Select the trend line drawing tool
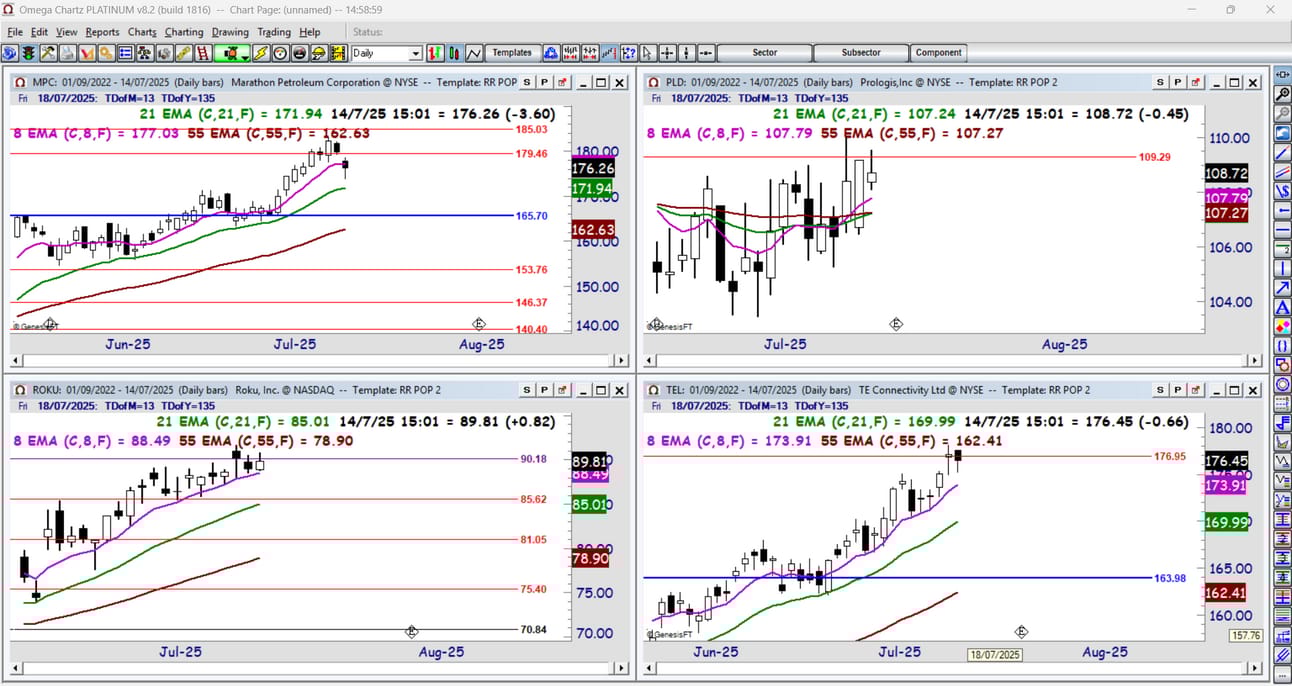This screenshot has height=686, width=1292. coord(1281,151)
